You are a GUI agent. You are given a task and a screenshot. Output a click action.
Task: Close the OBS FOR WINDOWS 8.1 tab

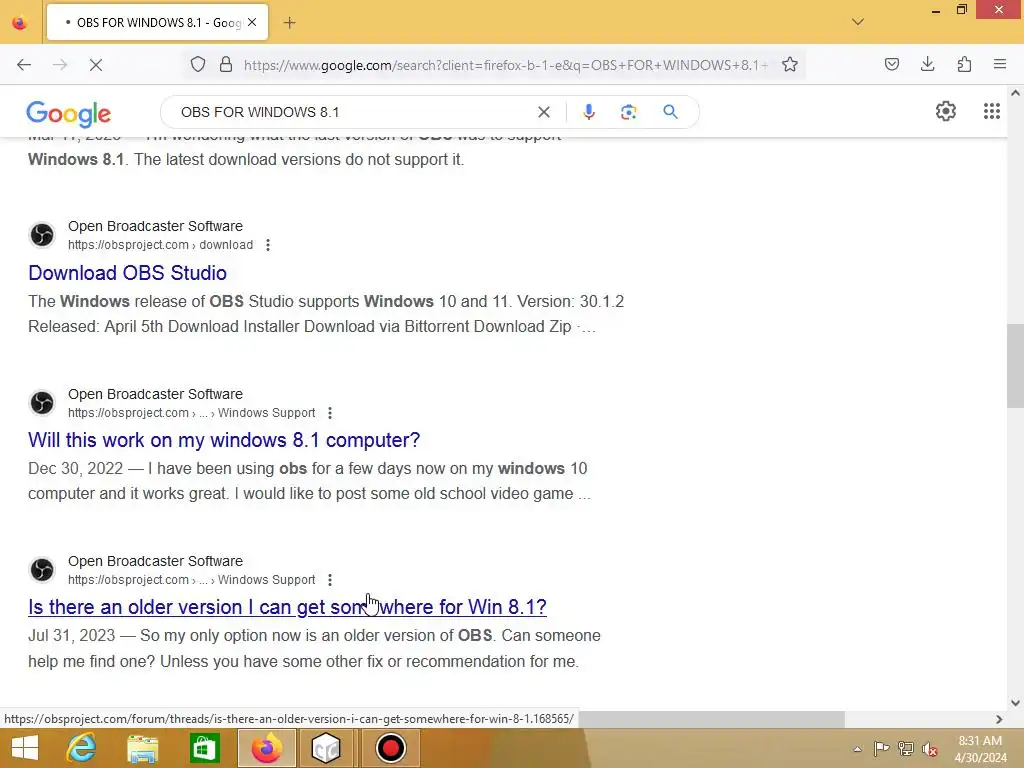click(252, 22)
